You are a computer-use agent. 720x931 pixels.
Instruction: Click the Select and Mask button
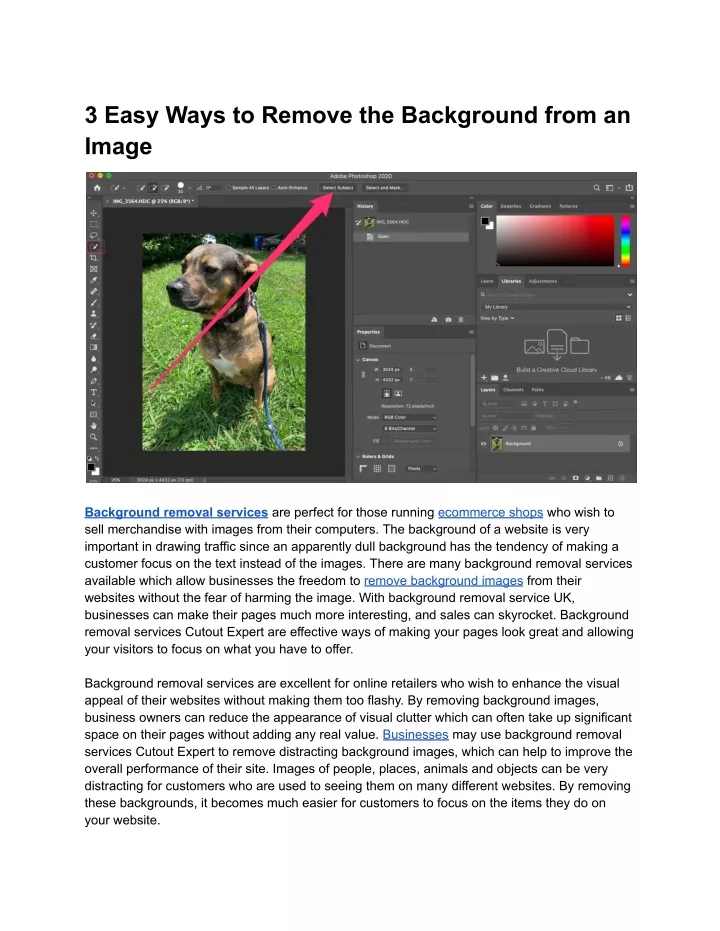384,188
